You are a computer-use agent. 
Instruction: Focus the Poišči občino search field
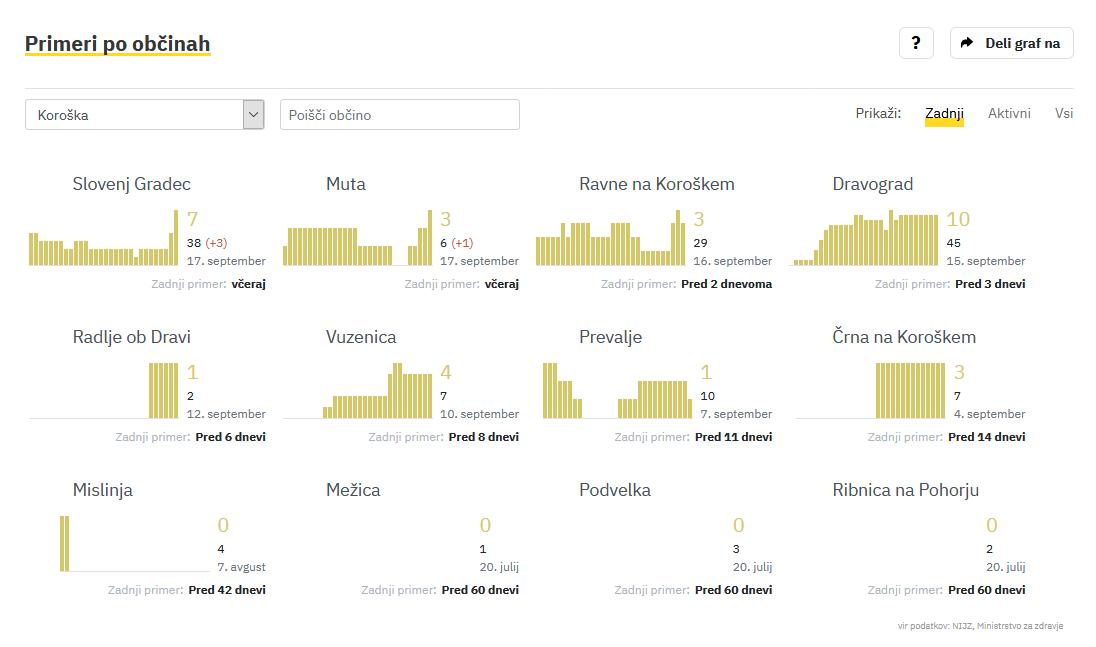(x=399, y=115)
